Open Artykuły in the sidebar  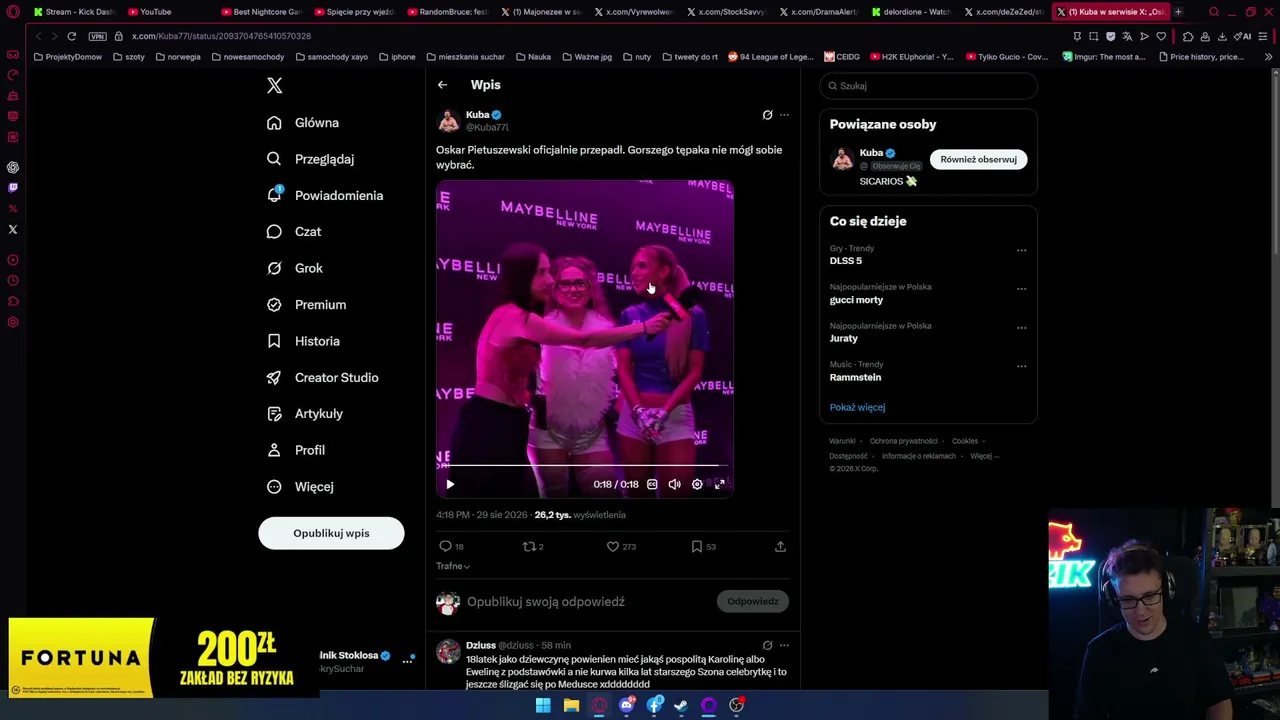pyautogui.click(x=305, y=414)
